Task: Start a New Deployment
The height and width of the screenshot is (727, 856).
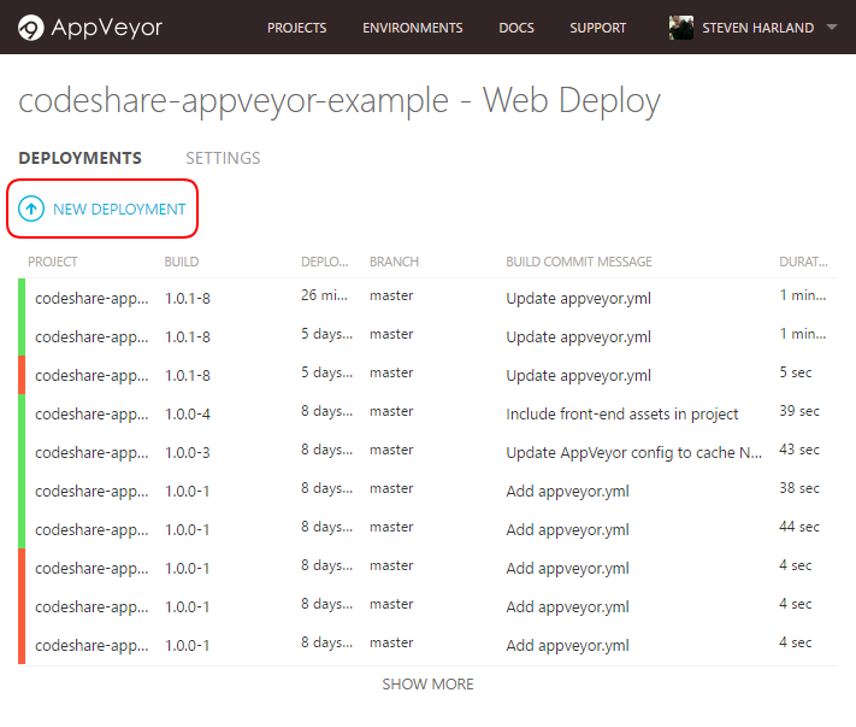Action: (119, 209)
